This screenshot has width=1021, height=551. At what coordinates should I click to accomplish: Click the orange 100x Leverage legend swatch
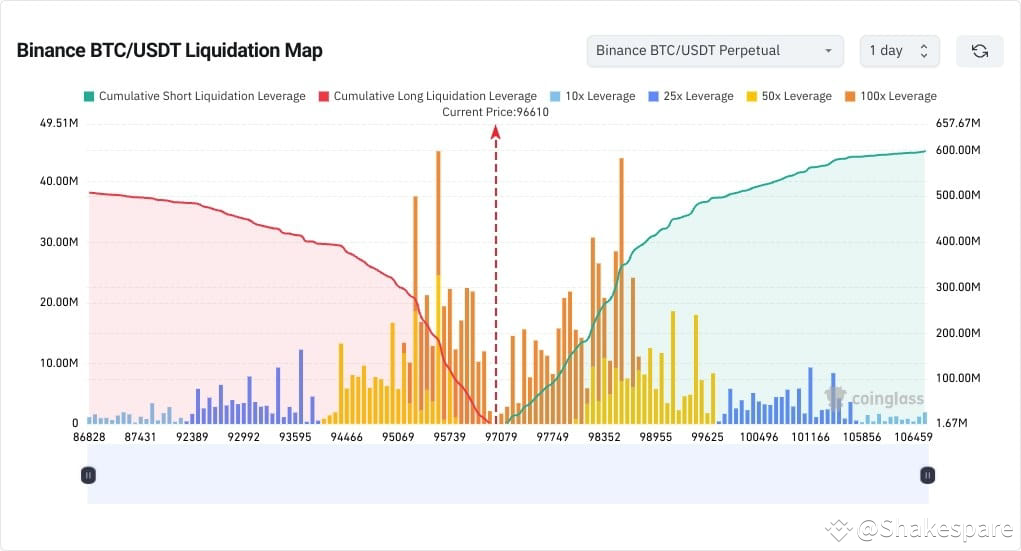point(850,96)
